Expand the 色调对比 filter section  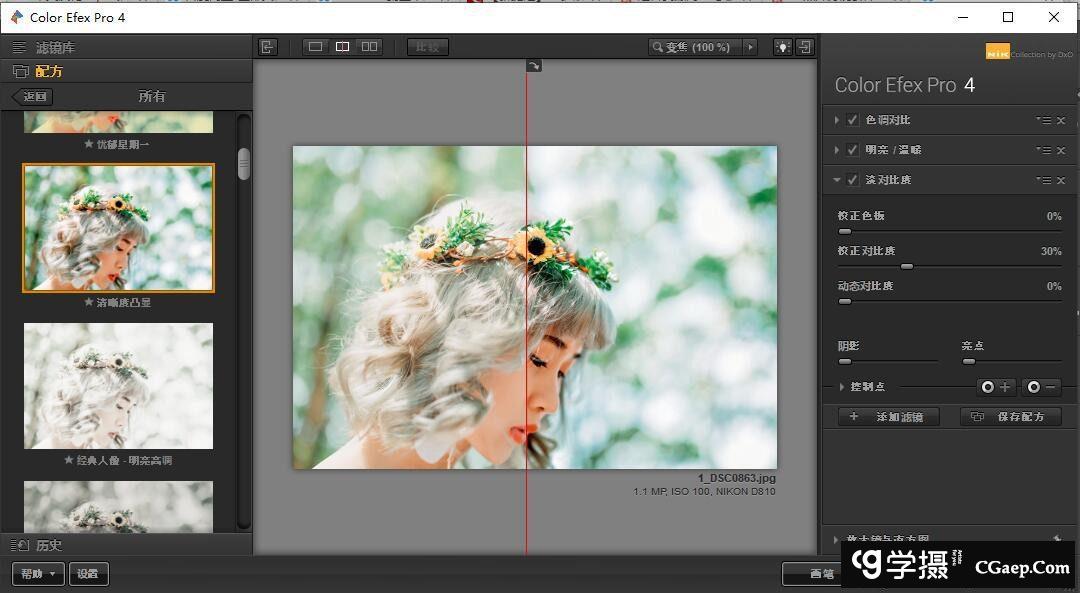(837, 120)
